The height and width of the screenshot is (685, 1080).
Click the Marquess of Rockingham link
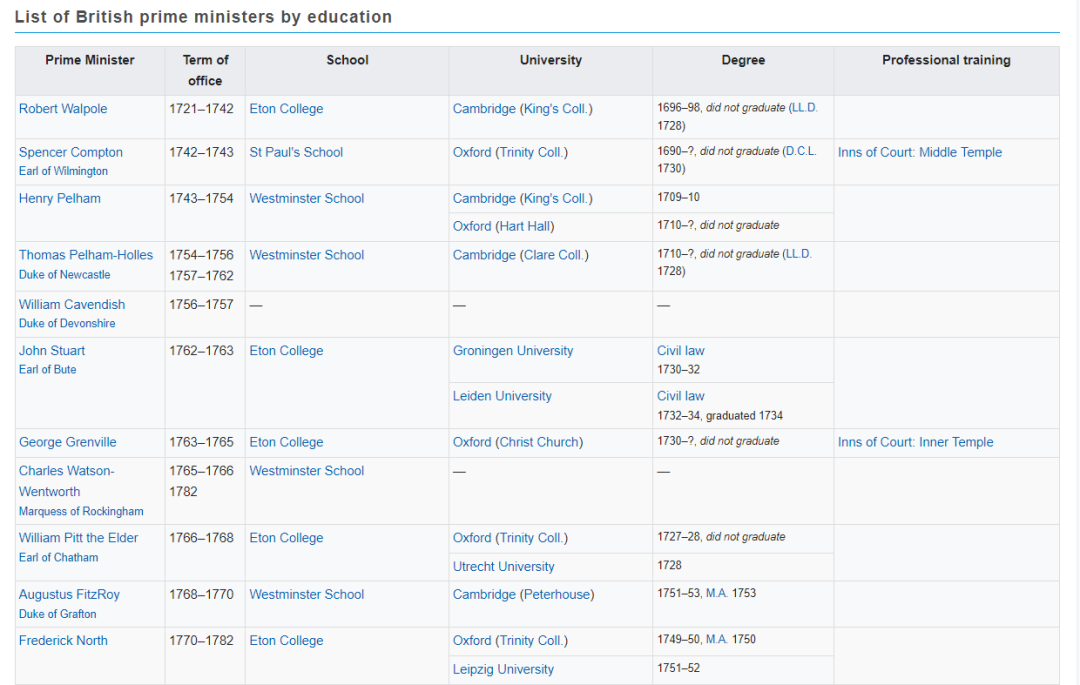coord(81,511)
